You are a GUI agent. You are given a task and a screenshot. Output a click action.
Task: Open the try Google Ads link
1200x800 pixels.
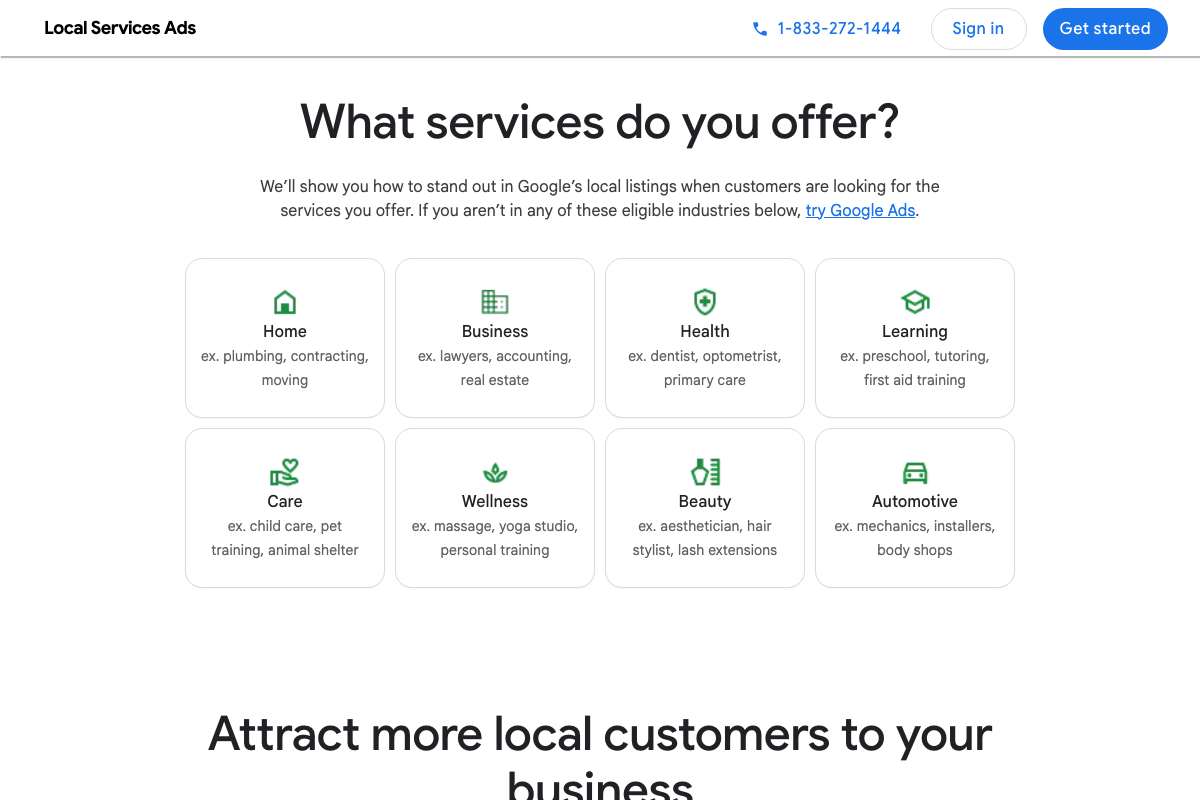pyautogui.click(x=861, y=210)
